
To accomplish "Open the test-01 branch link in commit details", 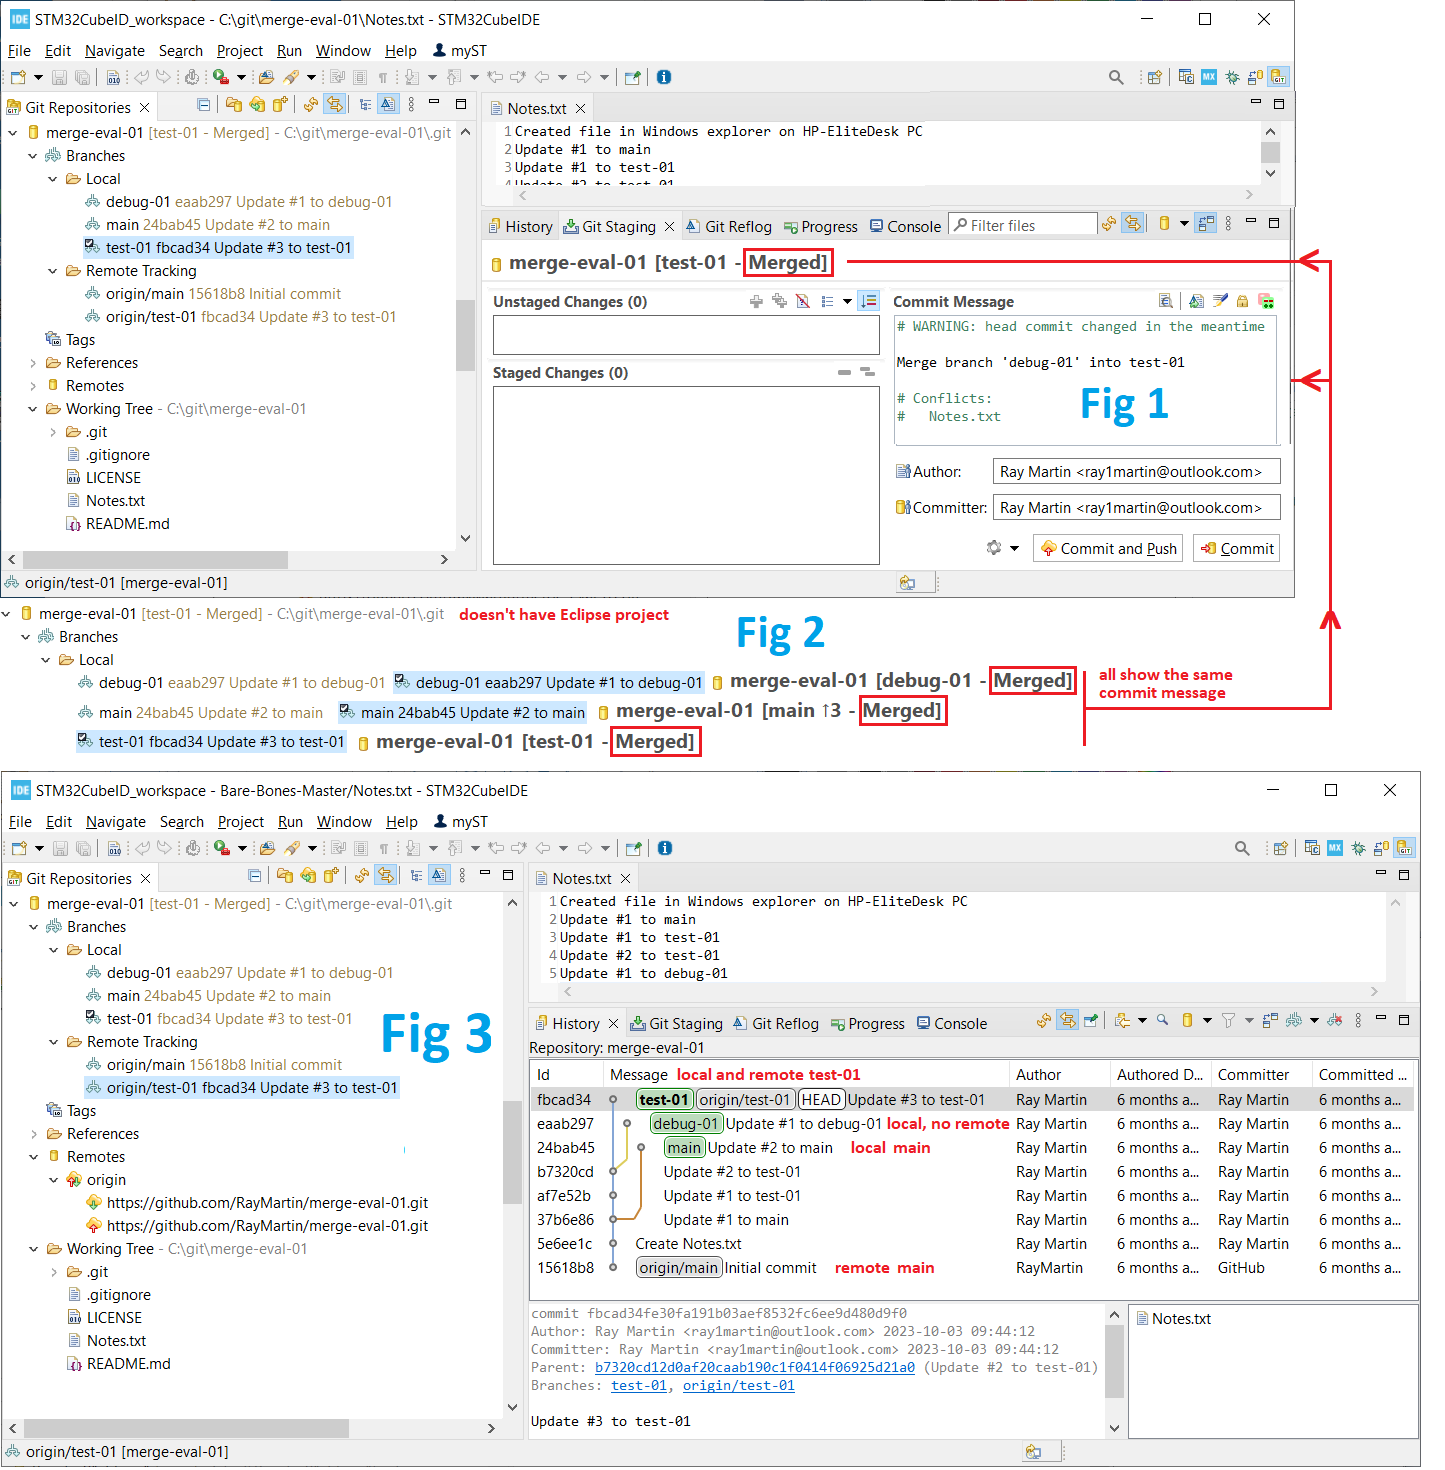I will tap(639, 1385).
